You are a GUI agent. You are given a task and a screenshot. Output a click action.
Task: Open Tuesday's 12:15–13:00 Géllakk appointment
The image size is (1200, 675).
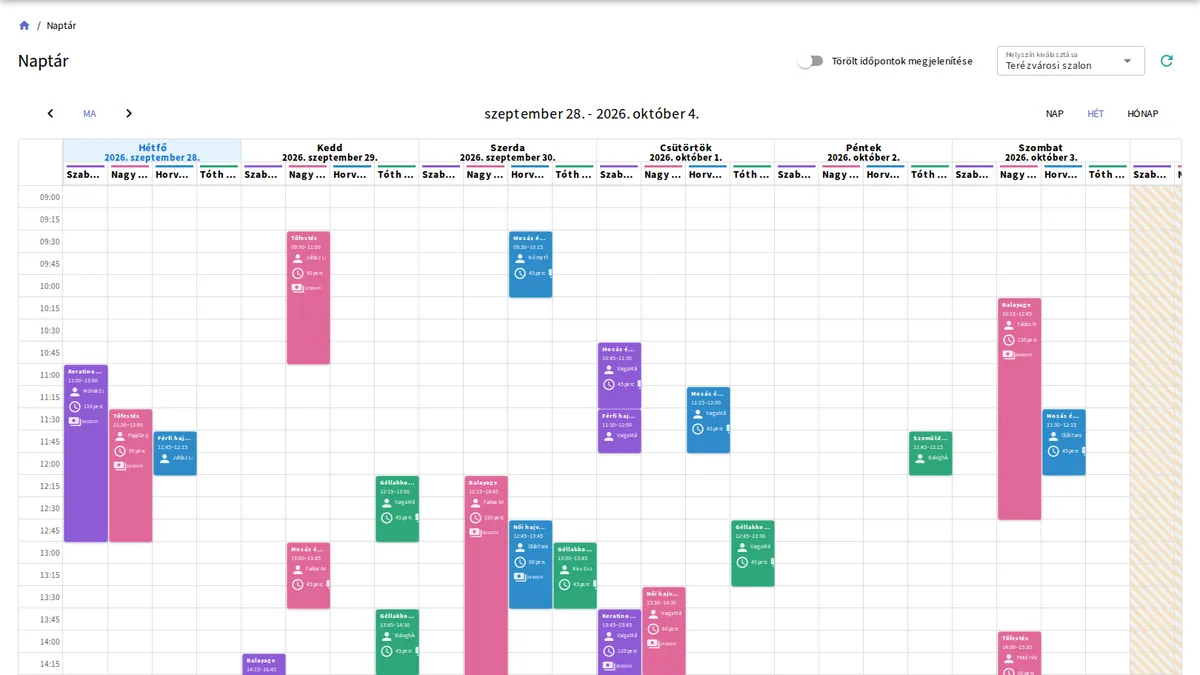point(397,509)
